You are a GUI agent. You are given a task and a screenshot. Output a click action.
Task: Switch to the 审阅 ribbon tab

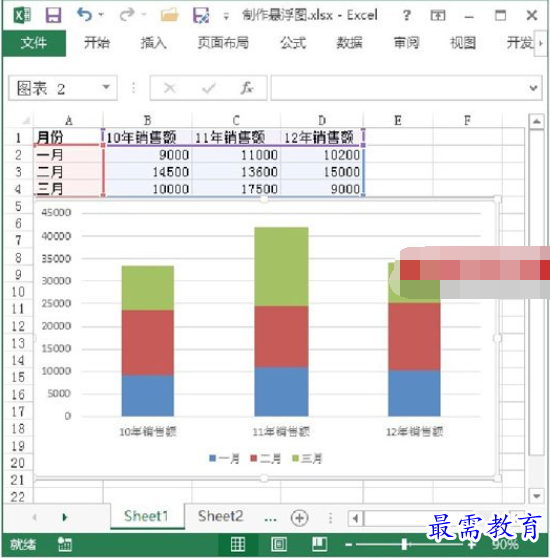[x=406, y=43]
